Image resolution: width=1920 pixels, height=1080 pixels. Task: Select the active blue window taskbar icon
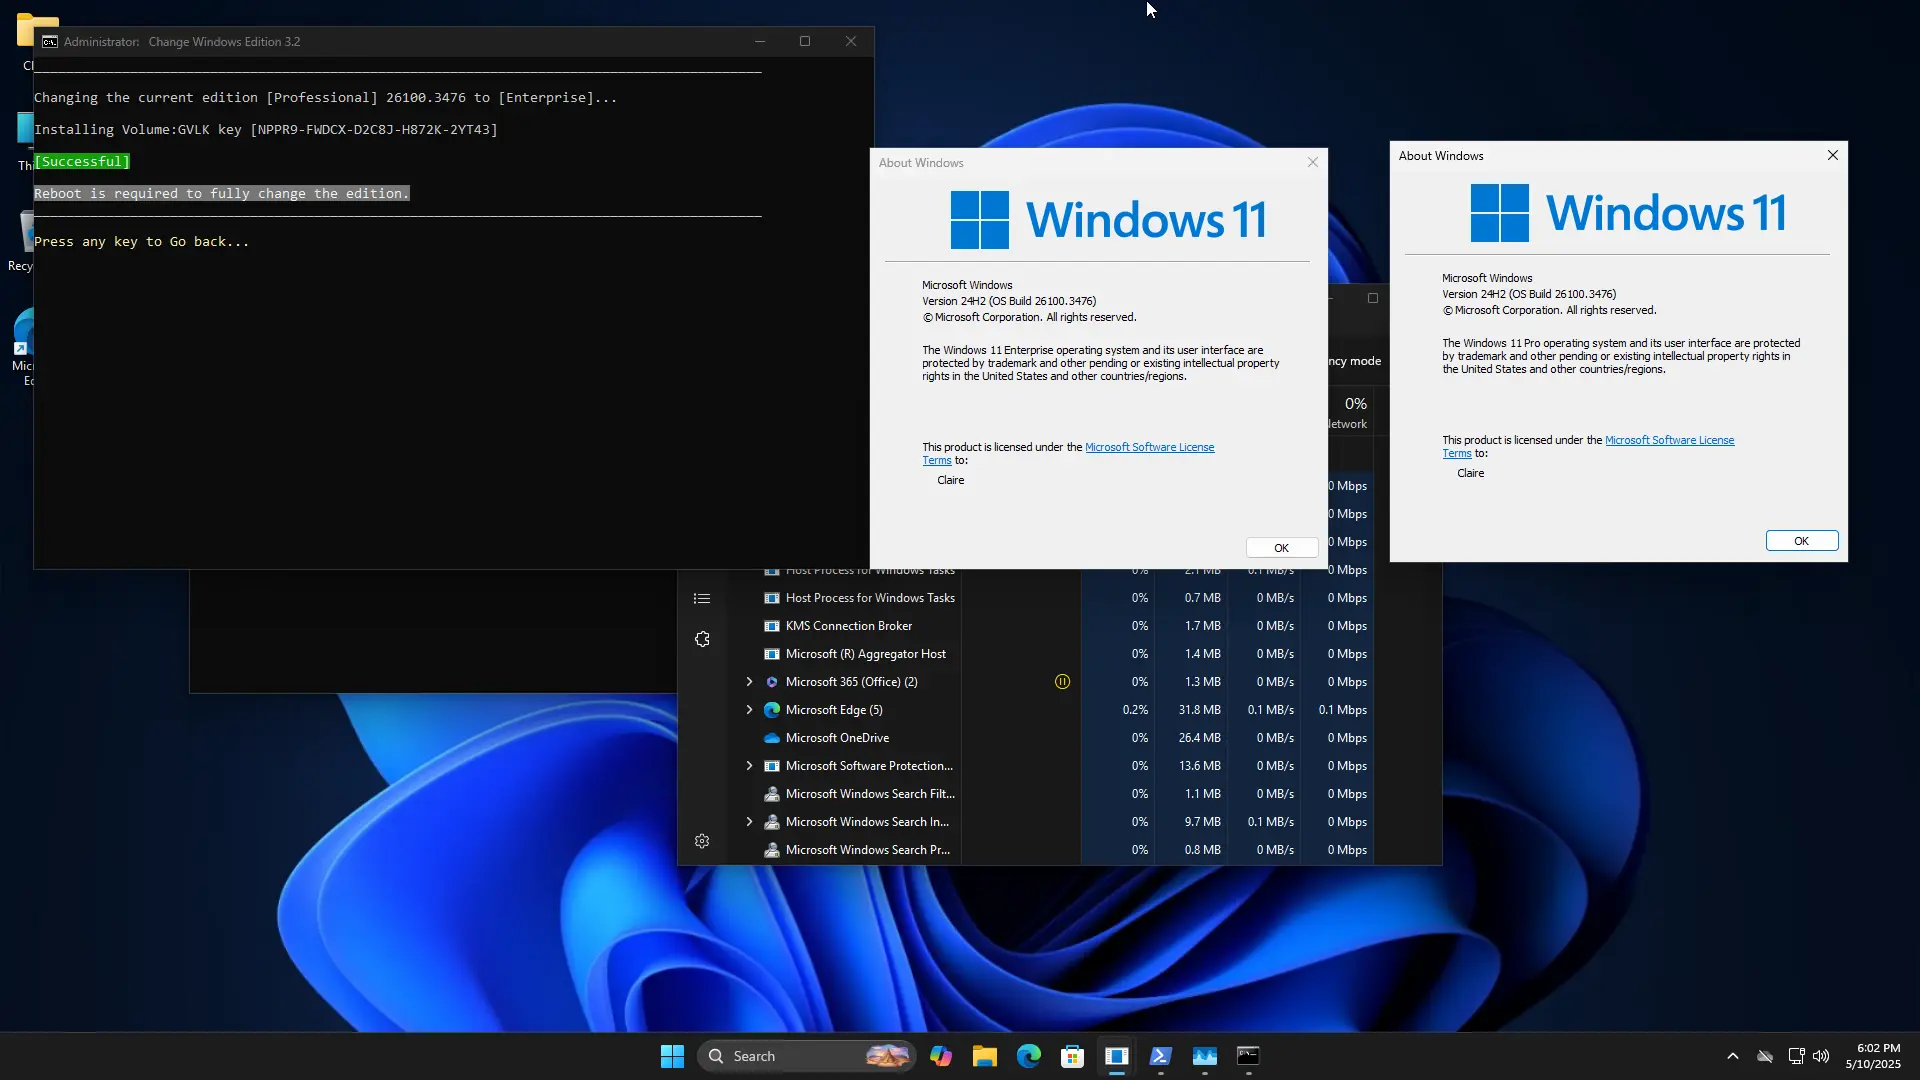point(1117,1056)
